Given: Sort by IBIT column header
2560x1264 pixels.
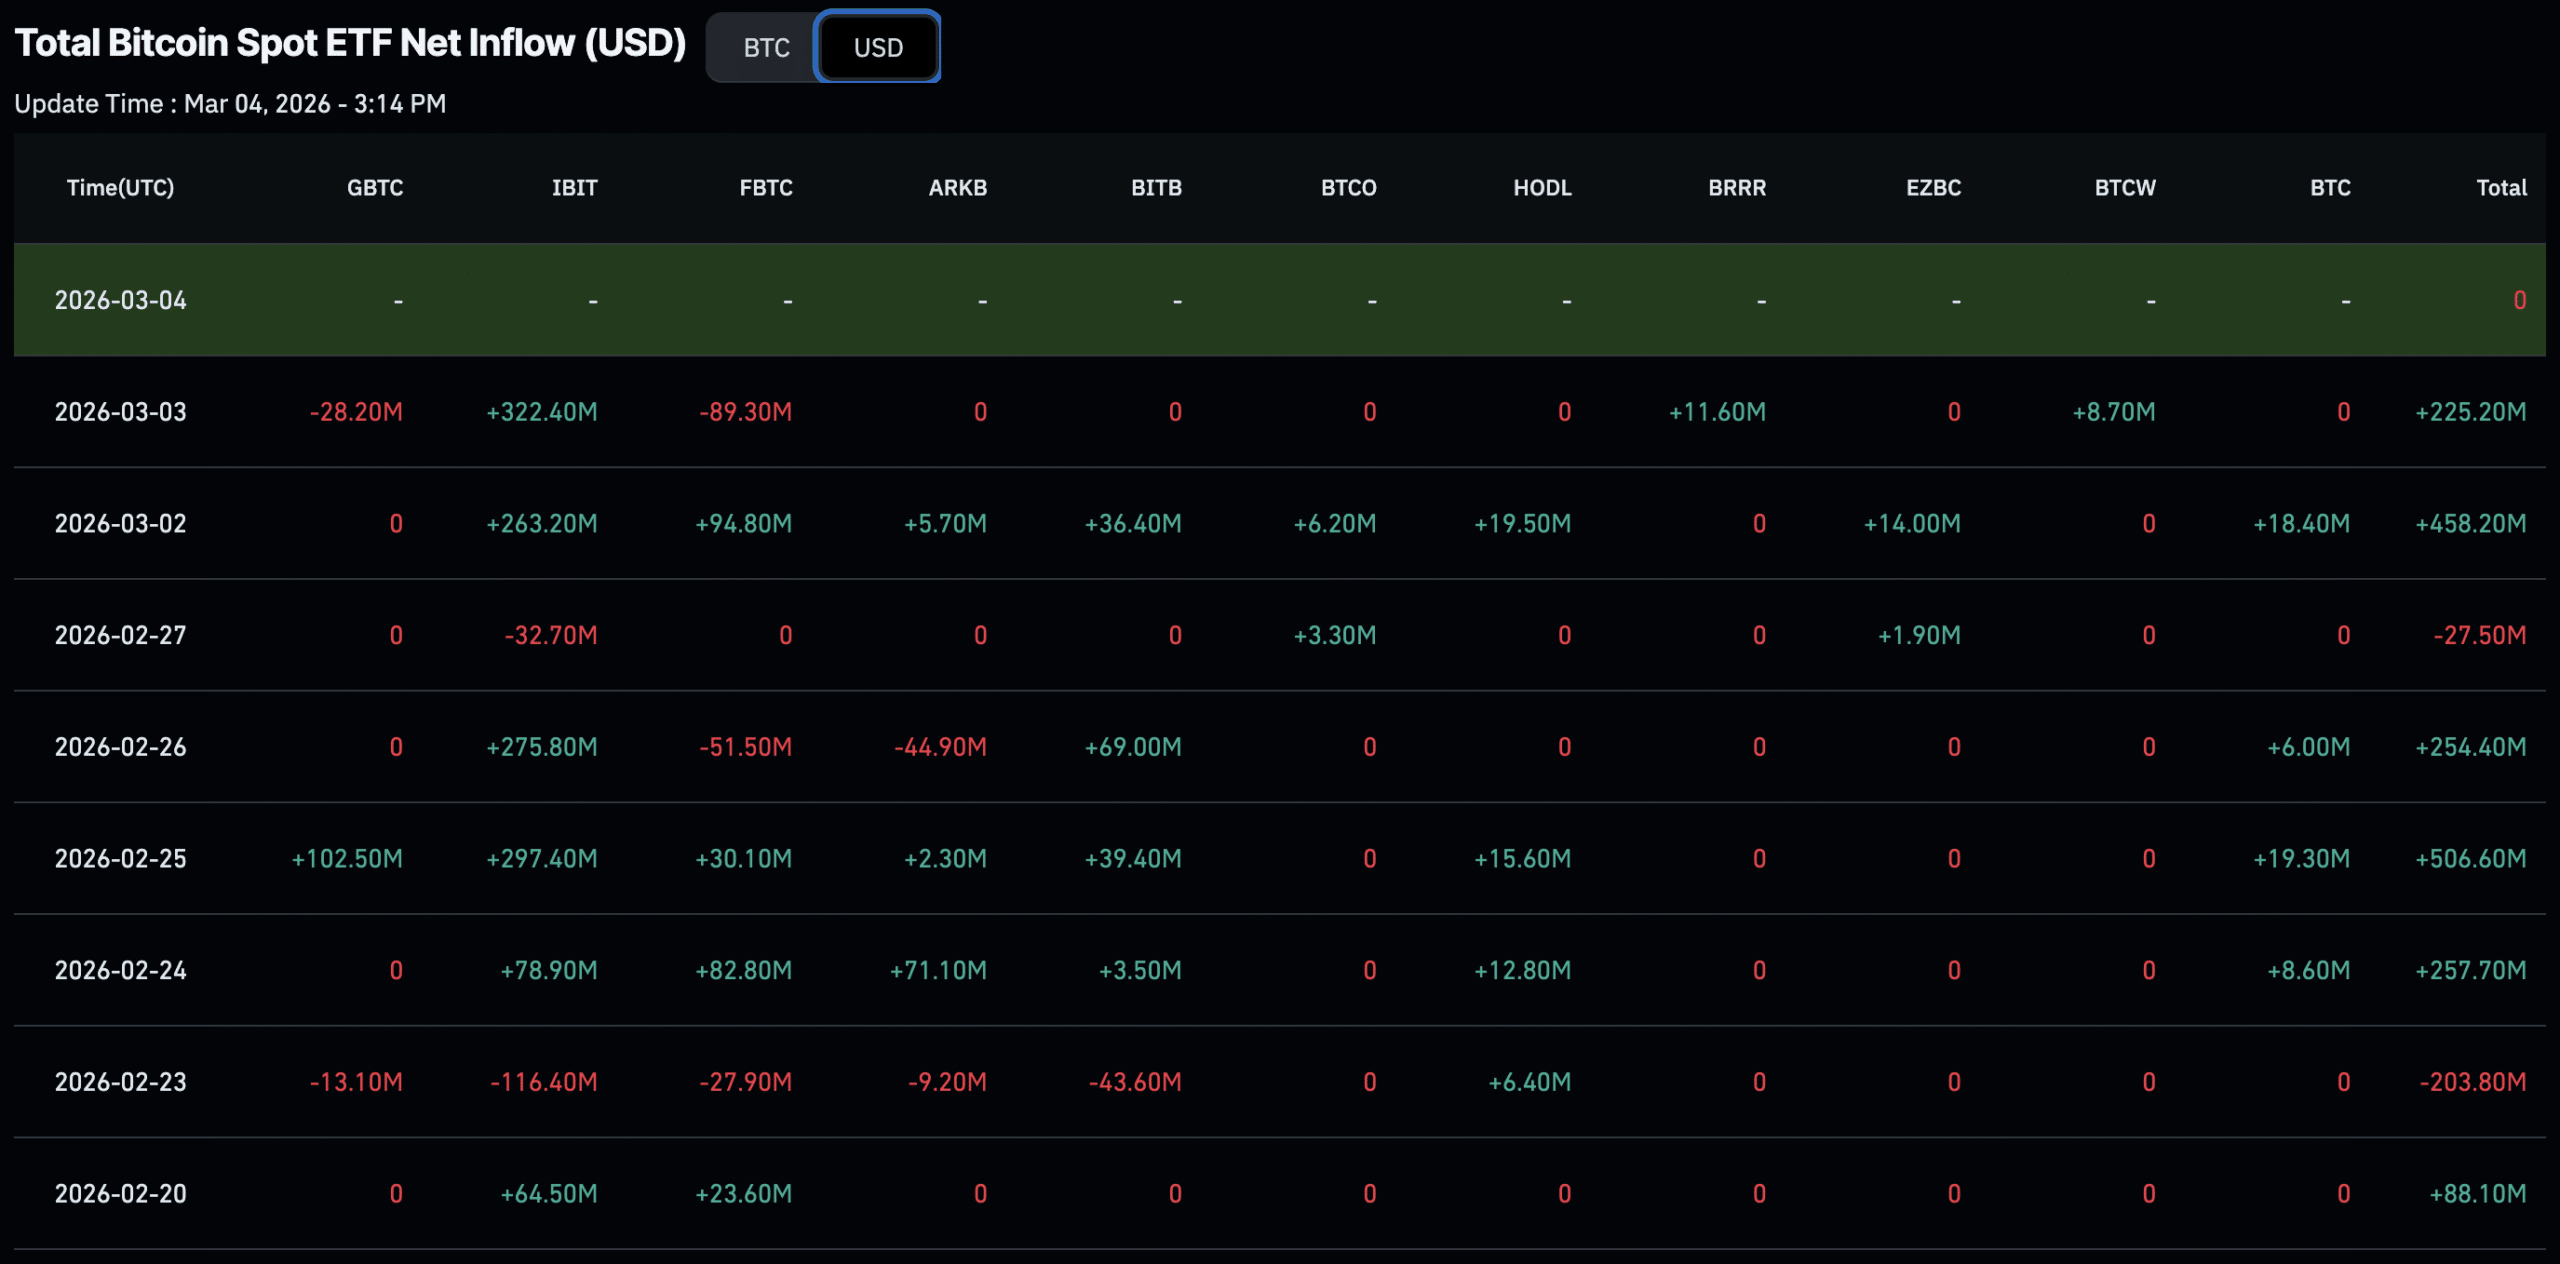Looking at the screenshot, I should (574, 188).
